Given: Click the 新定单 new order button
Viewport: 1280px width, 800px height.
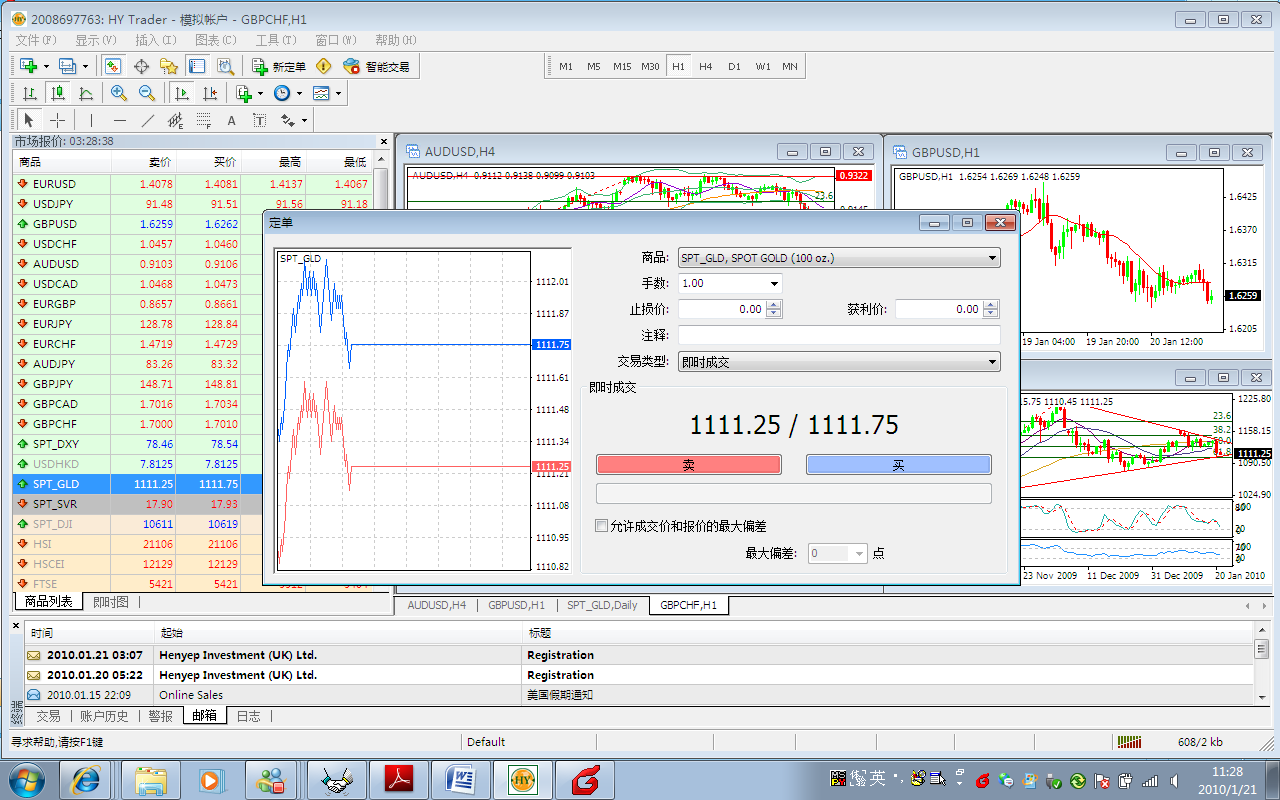Looking at the screenshot, I should tap(279, 66).
